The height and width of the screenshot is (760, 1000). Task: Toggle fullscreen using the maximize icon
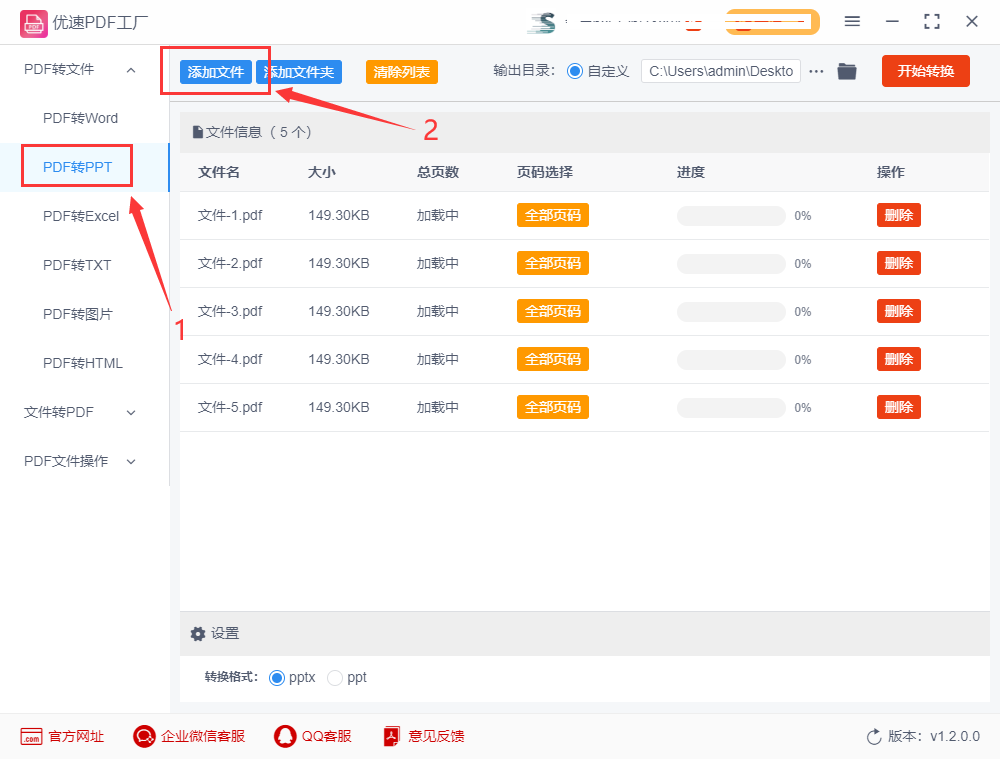(x=932, y=22)
